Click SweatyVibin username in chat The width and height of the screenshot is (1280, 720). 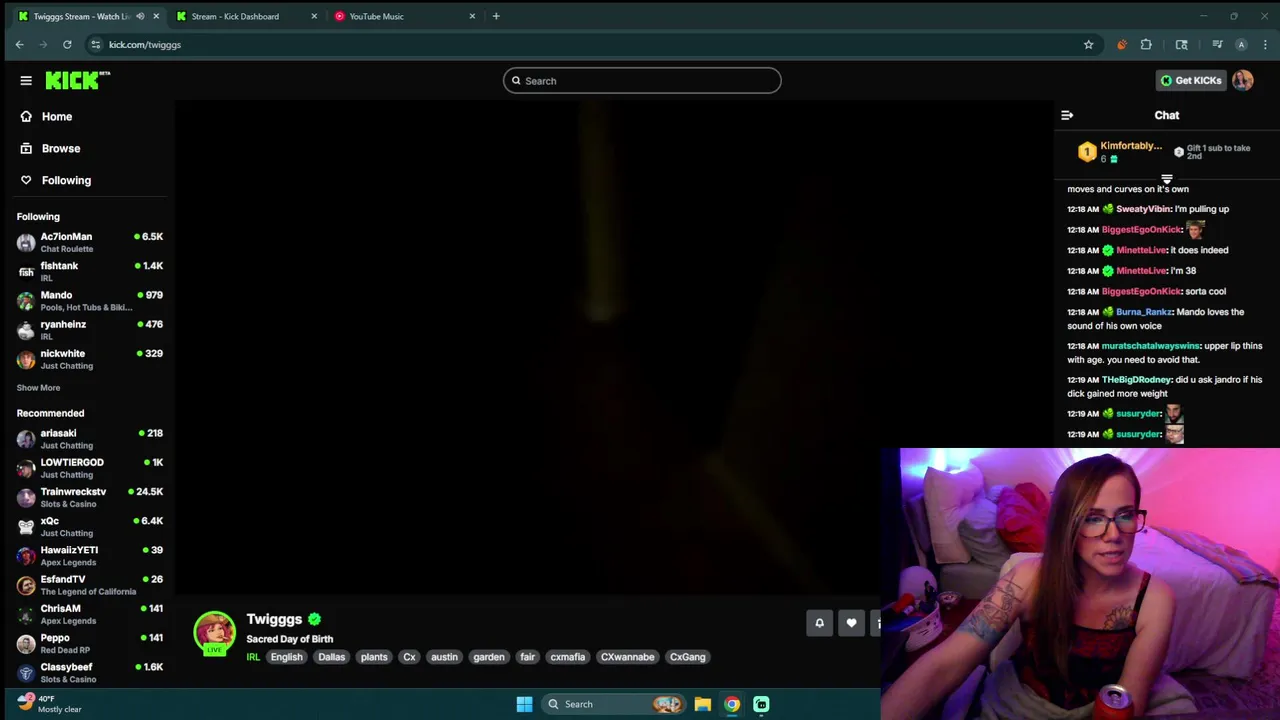tap(1143, 209)
